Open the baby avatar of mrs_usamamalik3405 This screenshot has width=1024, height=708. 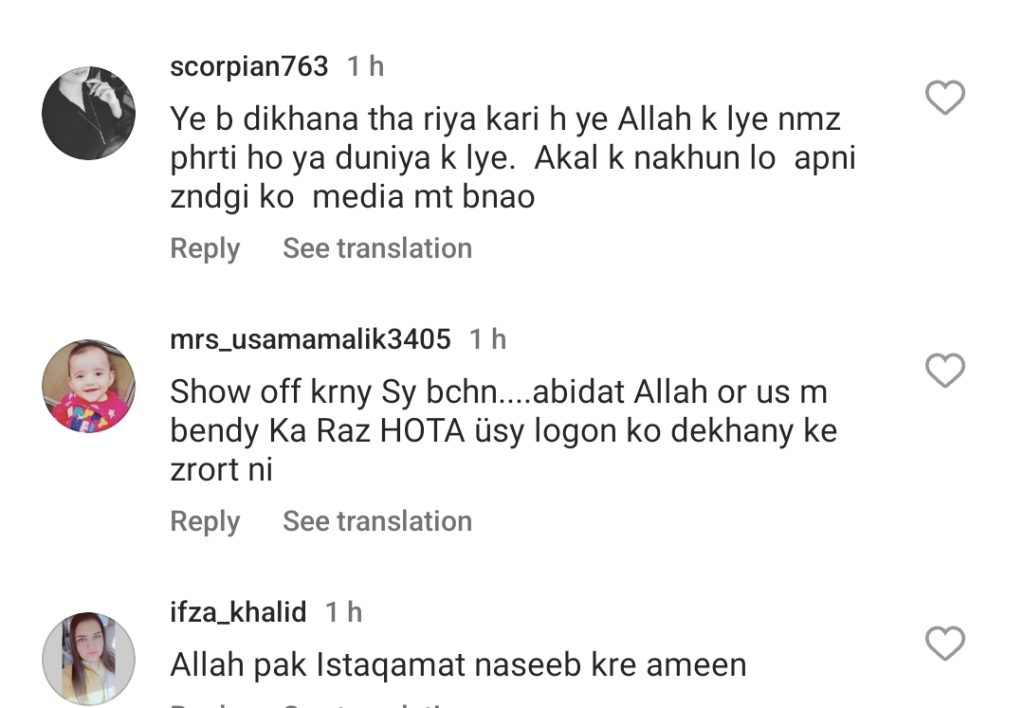(89, 386)
